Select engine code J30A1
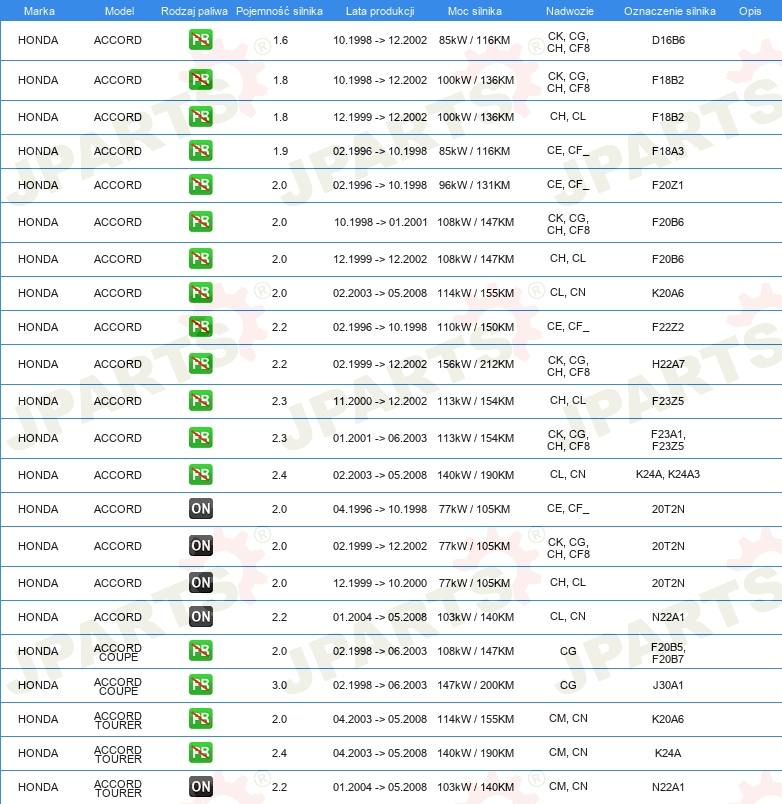Screen dimensions: 782x804 pyautogui.click(x=668, y=685)
